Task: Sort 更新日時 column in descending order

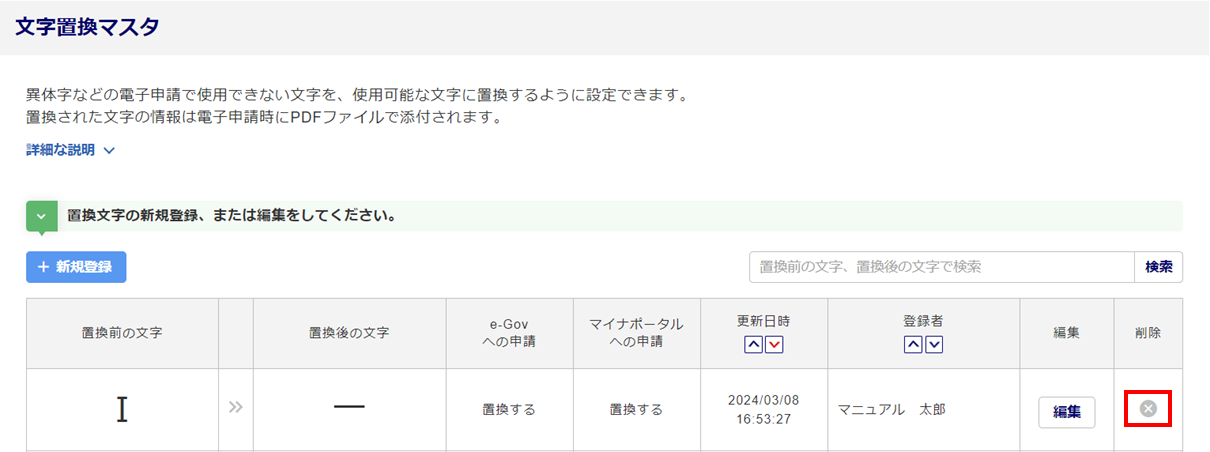Action: 774,345
